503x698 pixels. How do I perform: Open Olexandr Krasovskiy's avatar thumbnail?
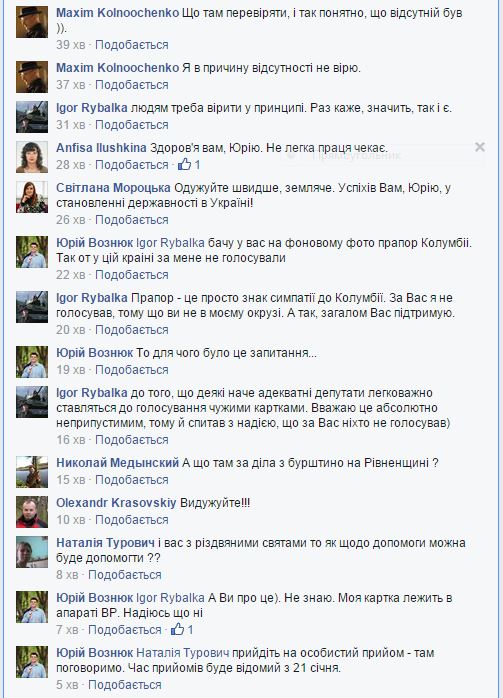(x=32, y=512)
